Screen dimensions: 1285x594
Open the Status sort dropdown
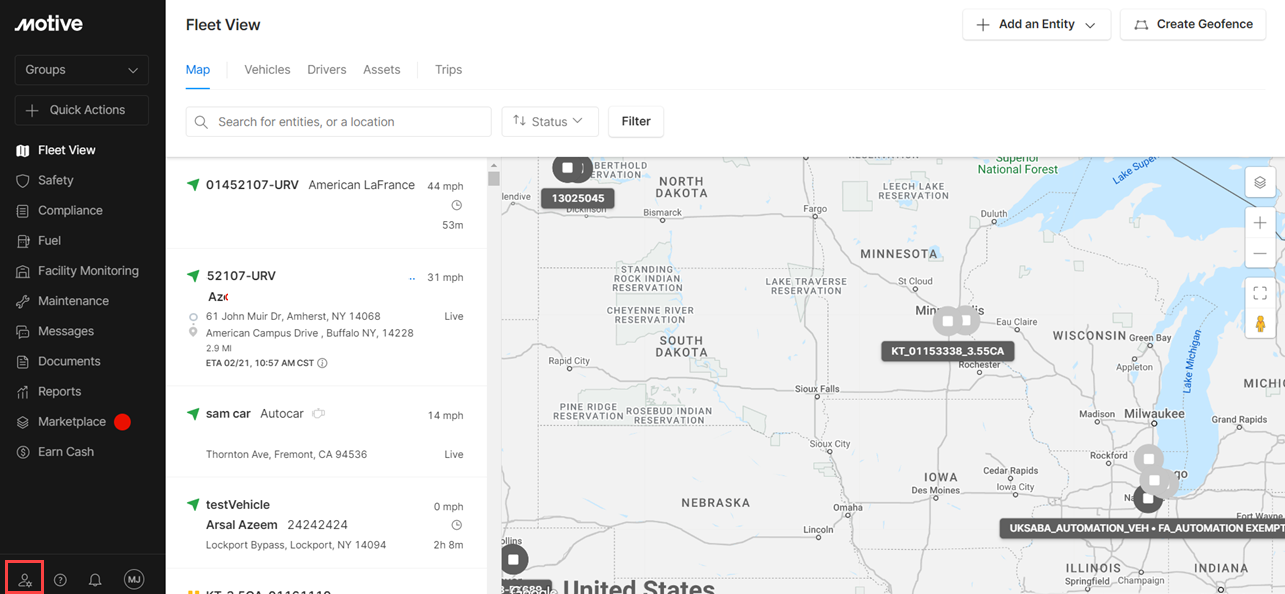tap(550, 122)
